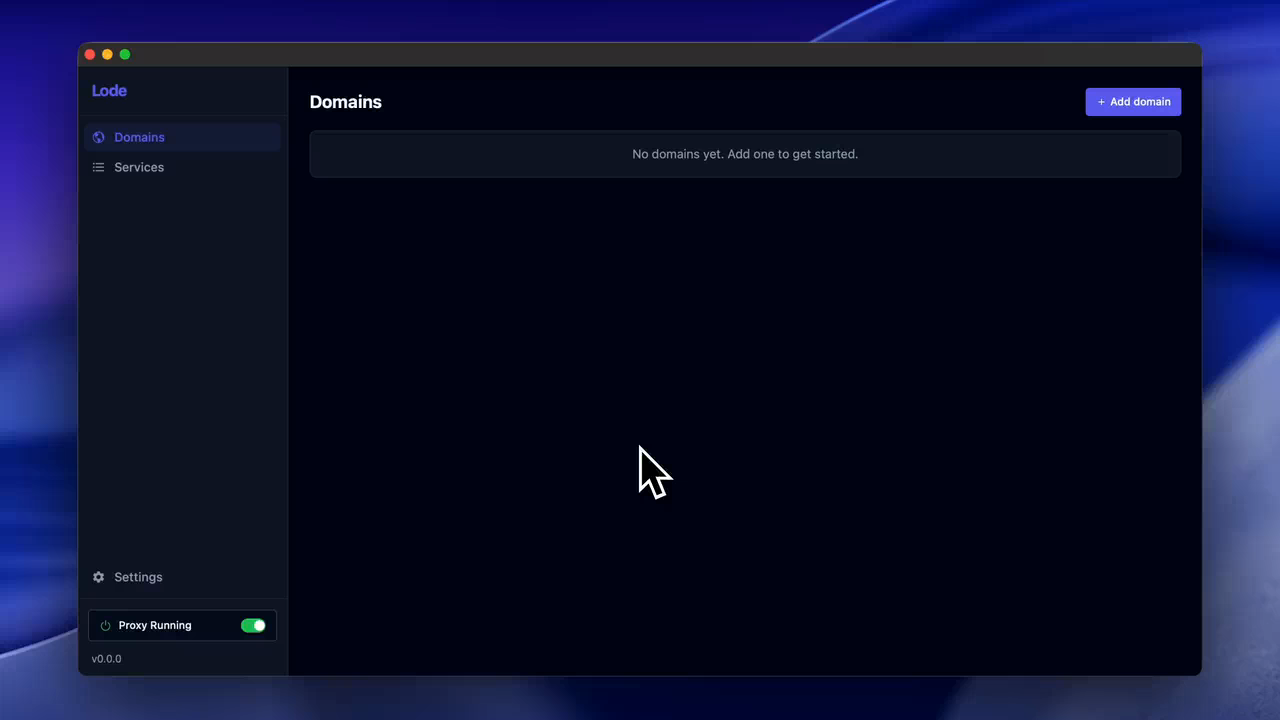Viewport: 1280px width, 720px height.
Task: Click the Proxy Running status label
Action: point(155,625)
